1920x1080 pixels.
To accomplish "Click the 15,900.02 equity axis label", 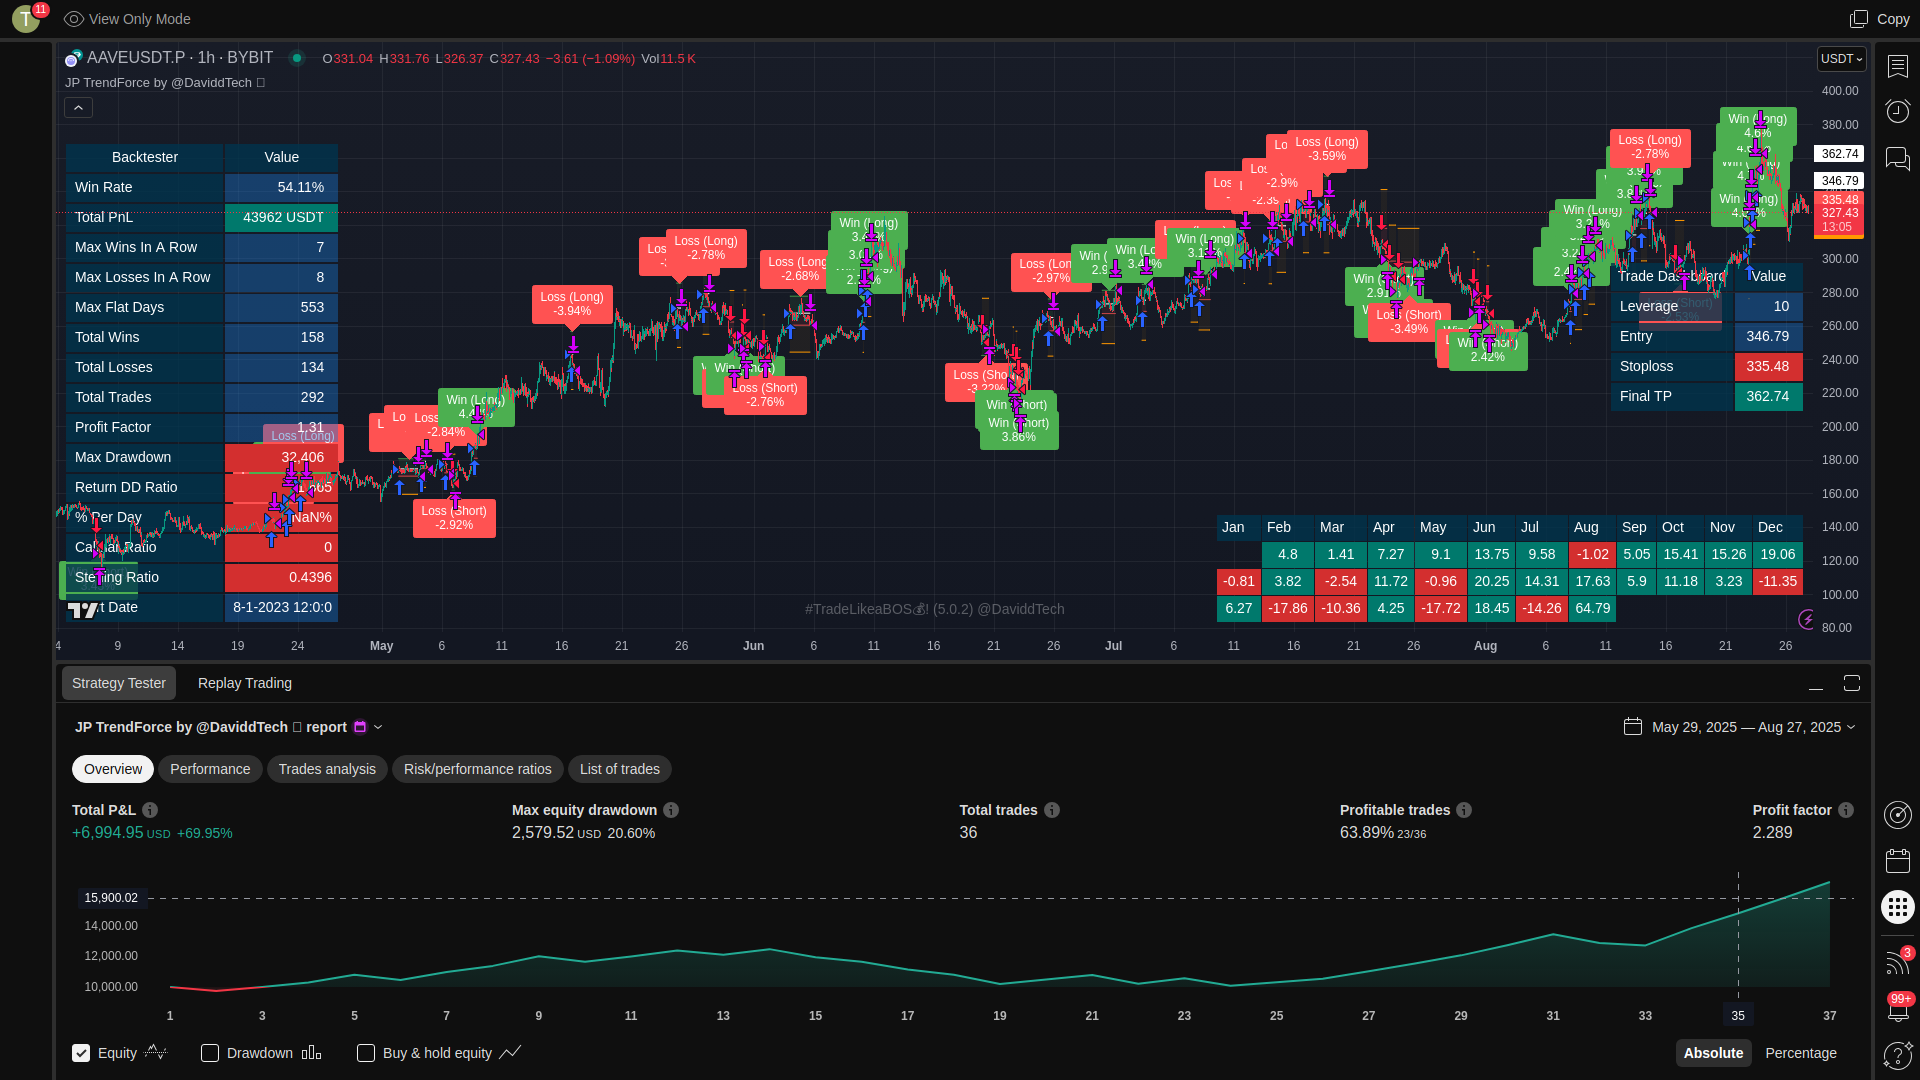I will point(111,898).
